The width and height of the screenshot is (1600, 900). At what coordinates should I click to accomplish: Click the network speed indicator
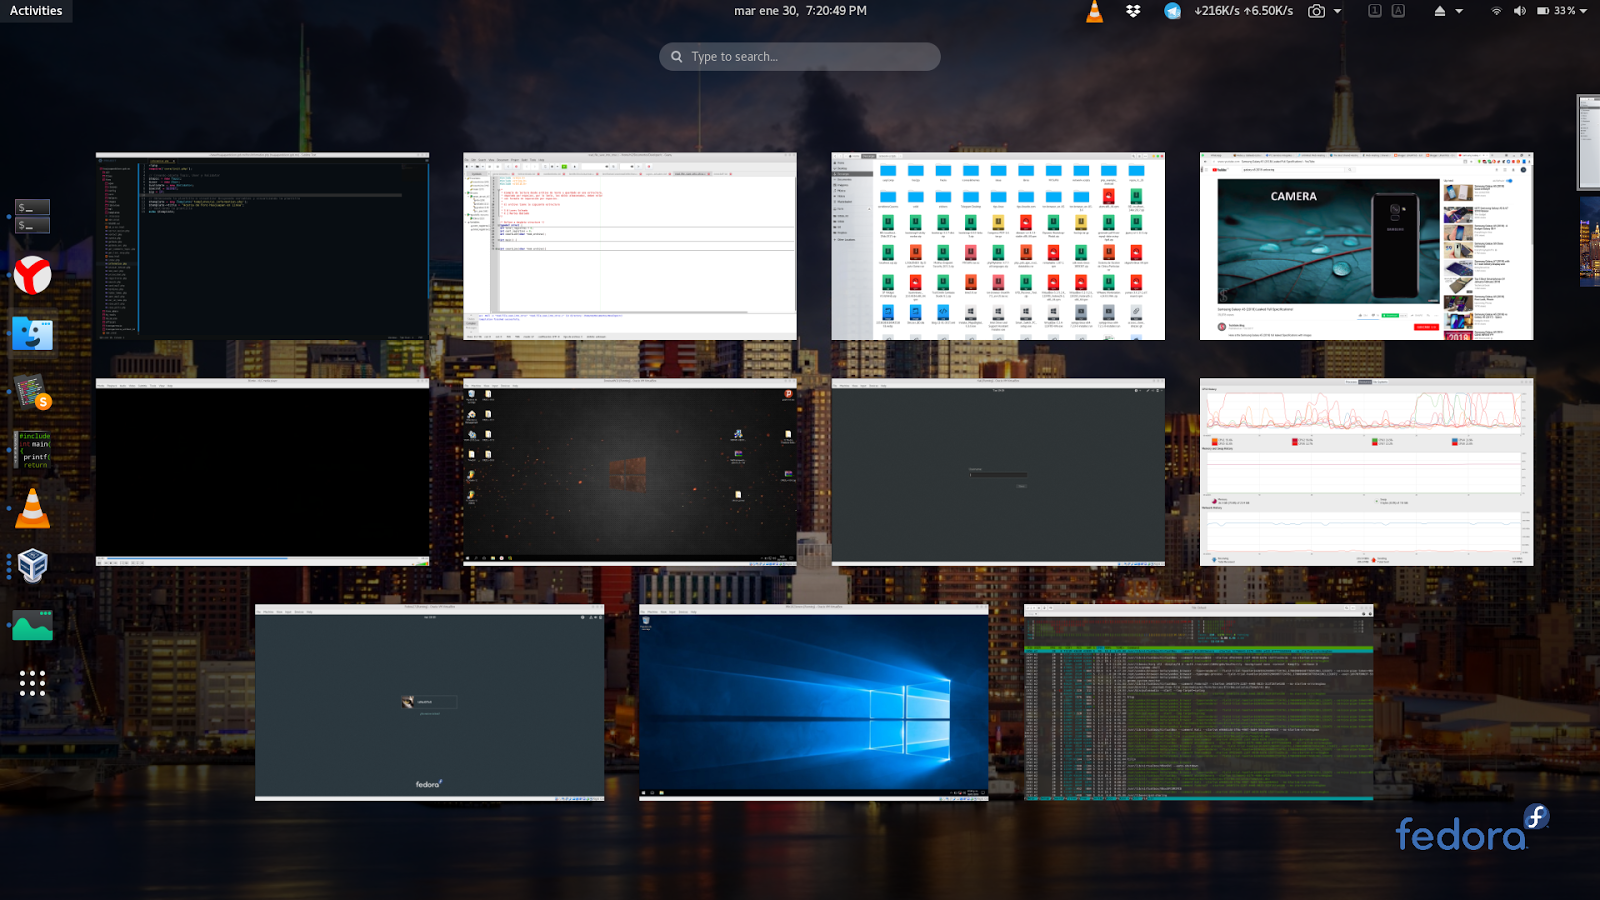[x=1243, y=11]
